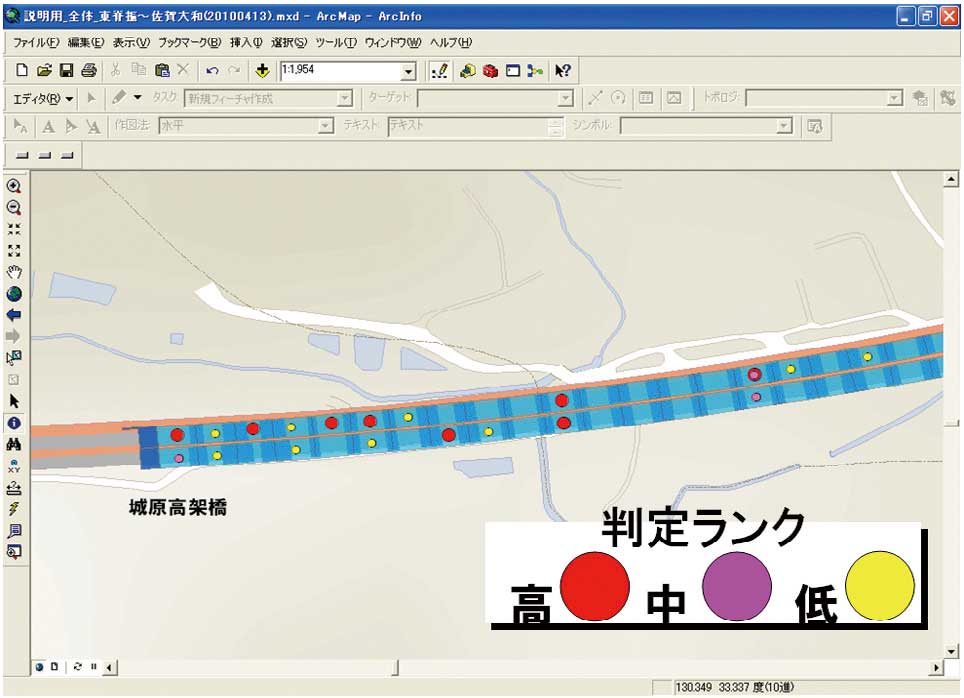Switch to Layout View at bottom
The image size is (964, 698).
click(54, 666)
